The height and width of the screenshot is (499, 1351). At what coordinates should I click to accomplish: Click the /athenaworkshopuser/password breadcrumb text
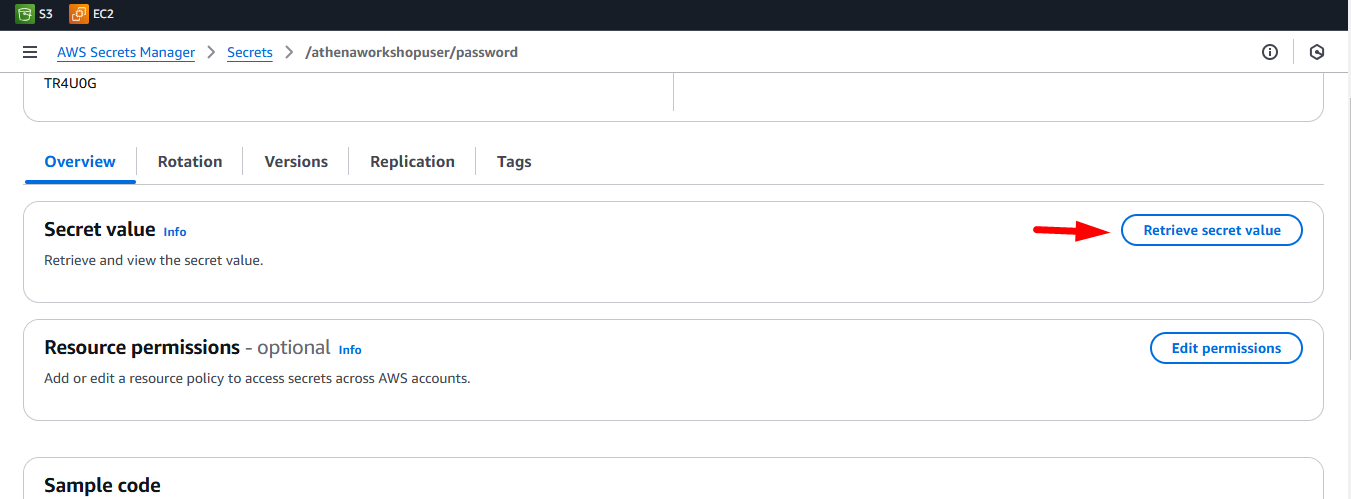click(x=411, y=52)
